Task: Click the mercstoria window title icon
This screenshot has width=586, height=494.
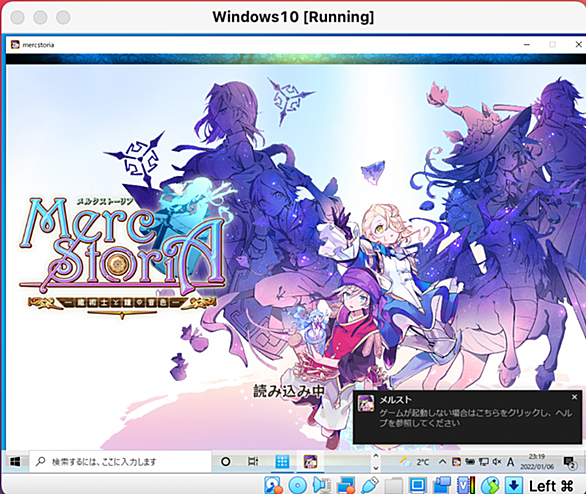Action: (x=15, y=45)
